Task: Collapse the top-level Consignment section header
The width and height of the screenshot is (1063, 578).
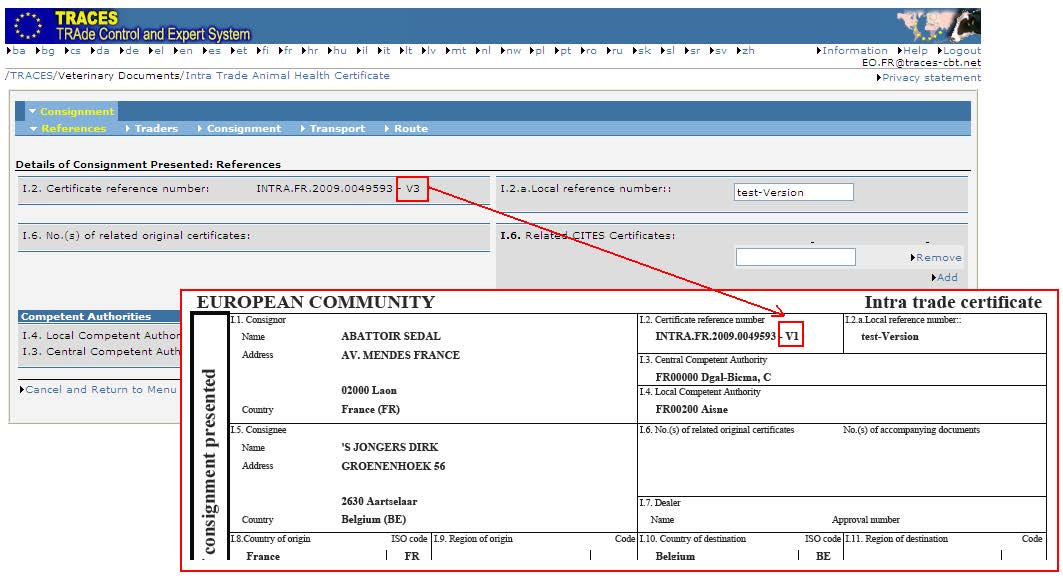Action: (x=72, y=111)
